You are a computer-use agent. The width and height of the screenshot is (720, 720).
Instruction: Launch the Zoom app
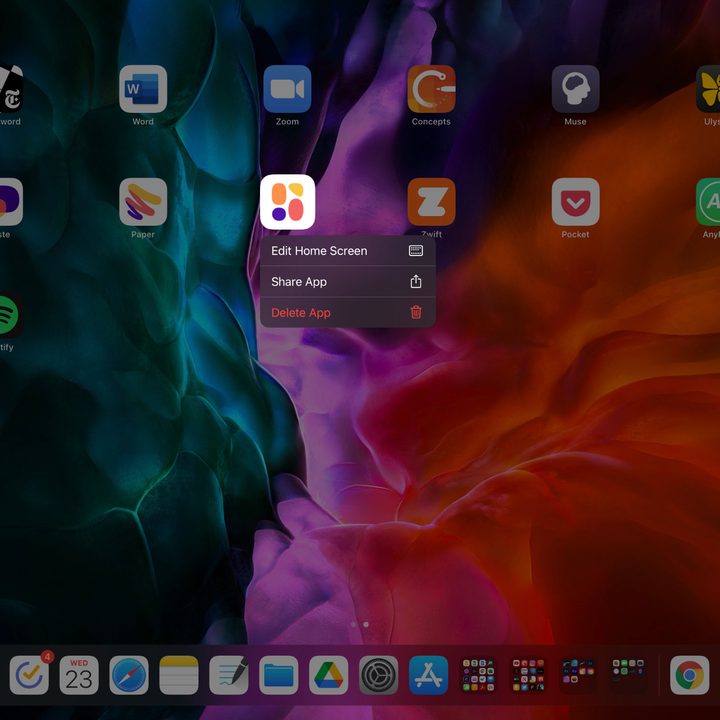tap(287, 89)
